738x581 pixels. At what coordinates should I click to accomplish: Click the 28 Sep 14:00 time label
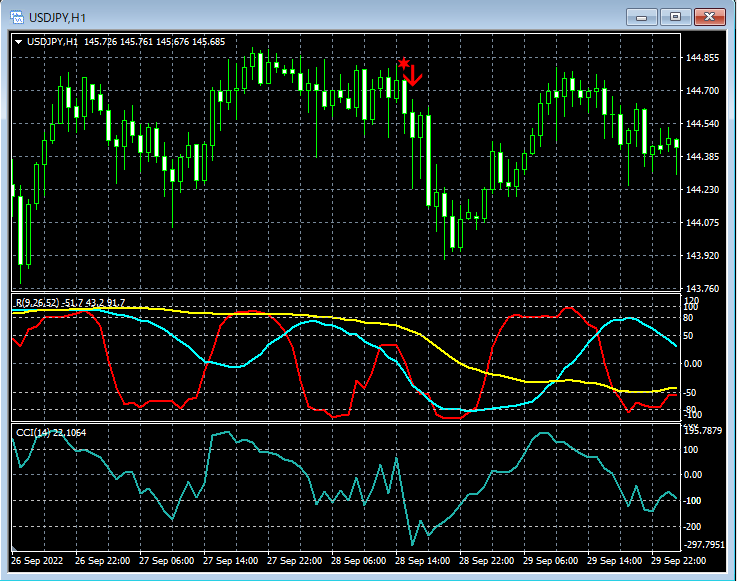(423, 561)
